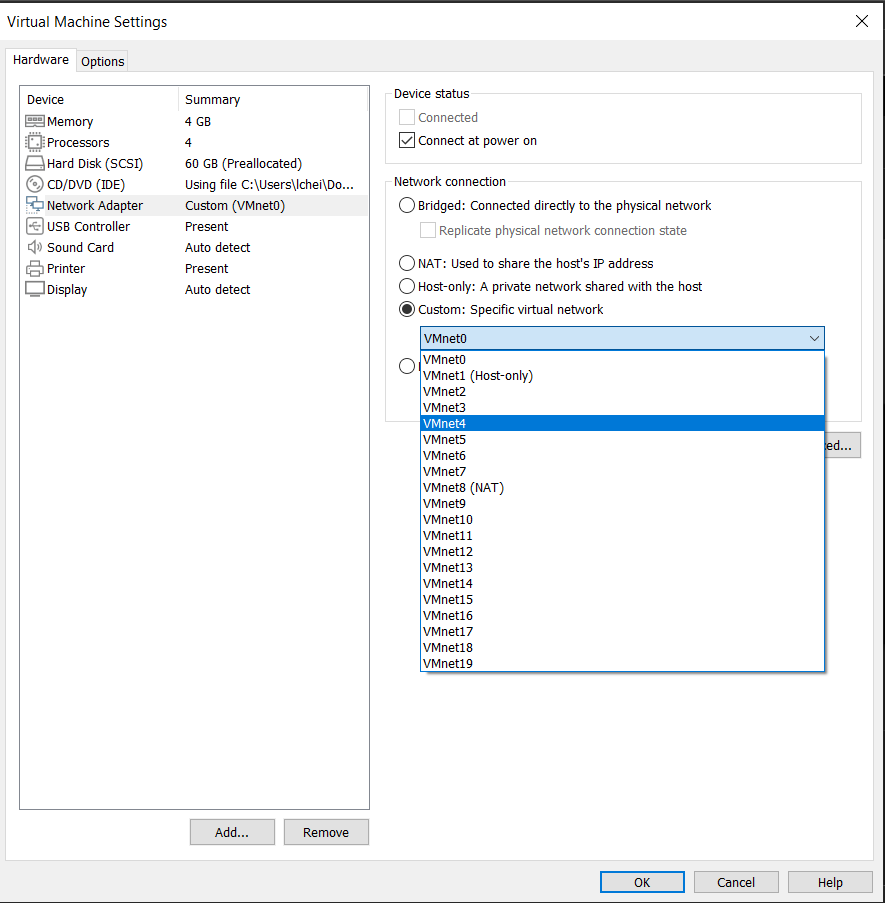Pick VMnet11 from the dropdown list

[x=622, y=536]
